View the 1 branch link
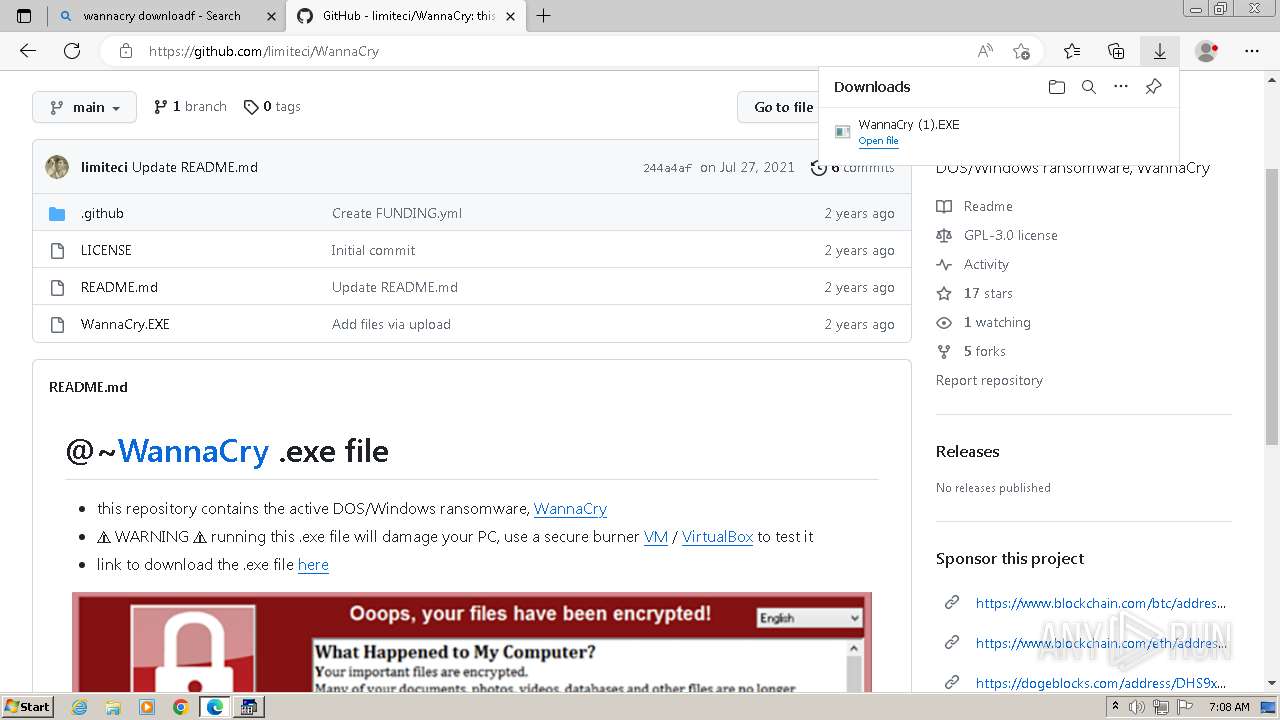 [x=190, y=107]
